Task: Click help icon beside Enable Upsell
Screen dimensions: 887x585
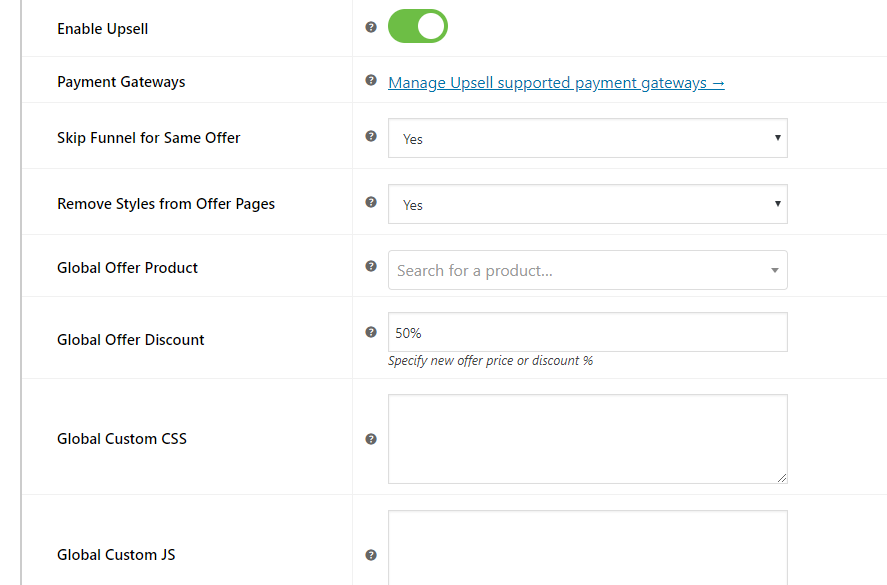Action: tap(371, 27)
